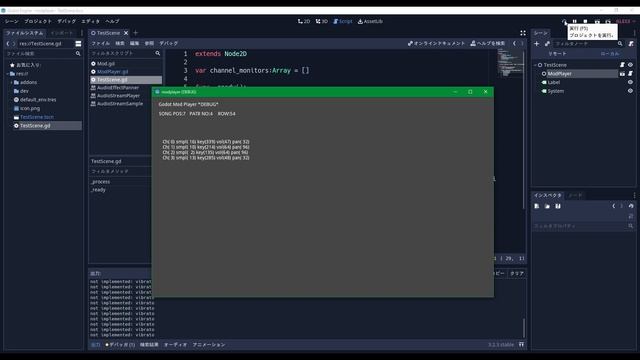The height and width of the screenshot is (360, 640).
Task: Open online documentation link
Action: click(x=436, y=43)
